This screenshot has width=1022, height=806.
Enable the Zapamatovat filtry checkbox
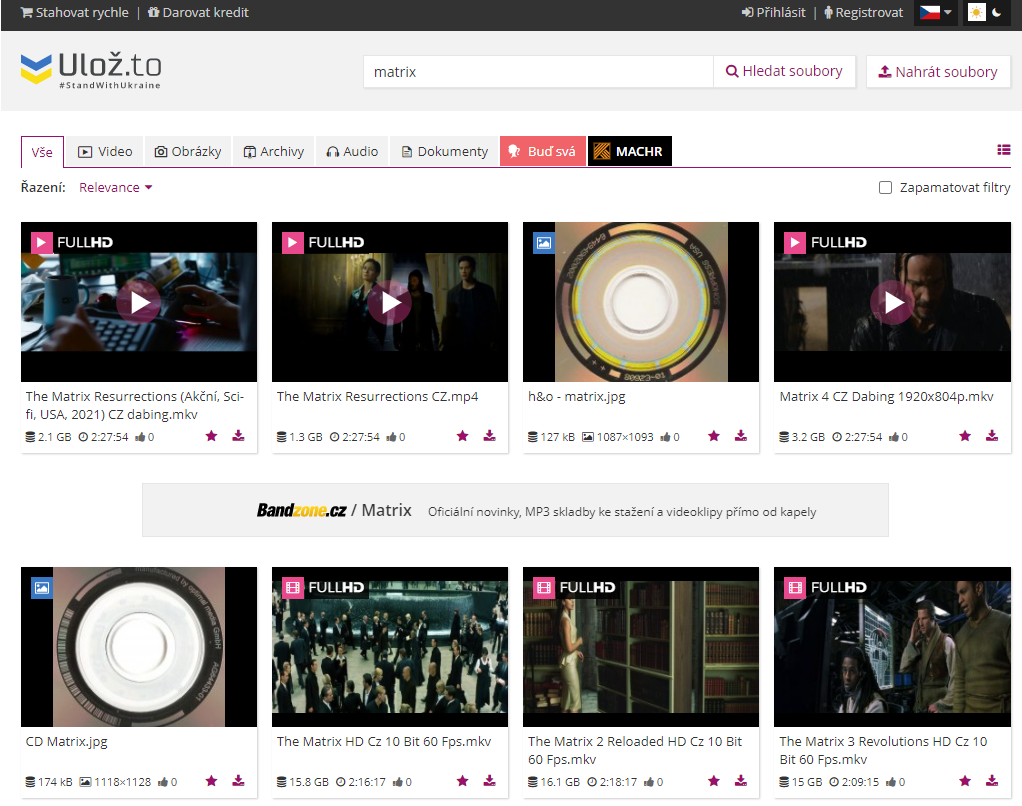pyautogui.click(x=885, y=188)
